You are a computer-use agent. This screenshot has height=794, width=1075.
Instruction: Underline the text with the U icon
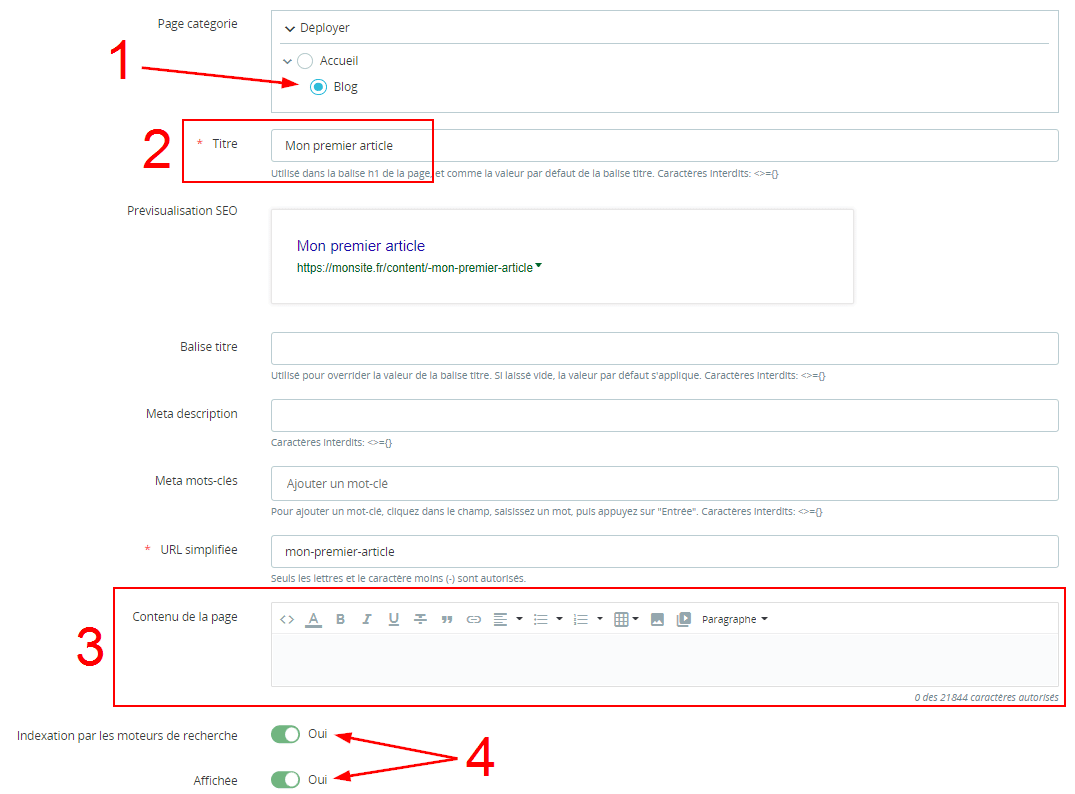coord(394,620)
